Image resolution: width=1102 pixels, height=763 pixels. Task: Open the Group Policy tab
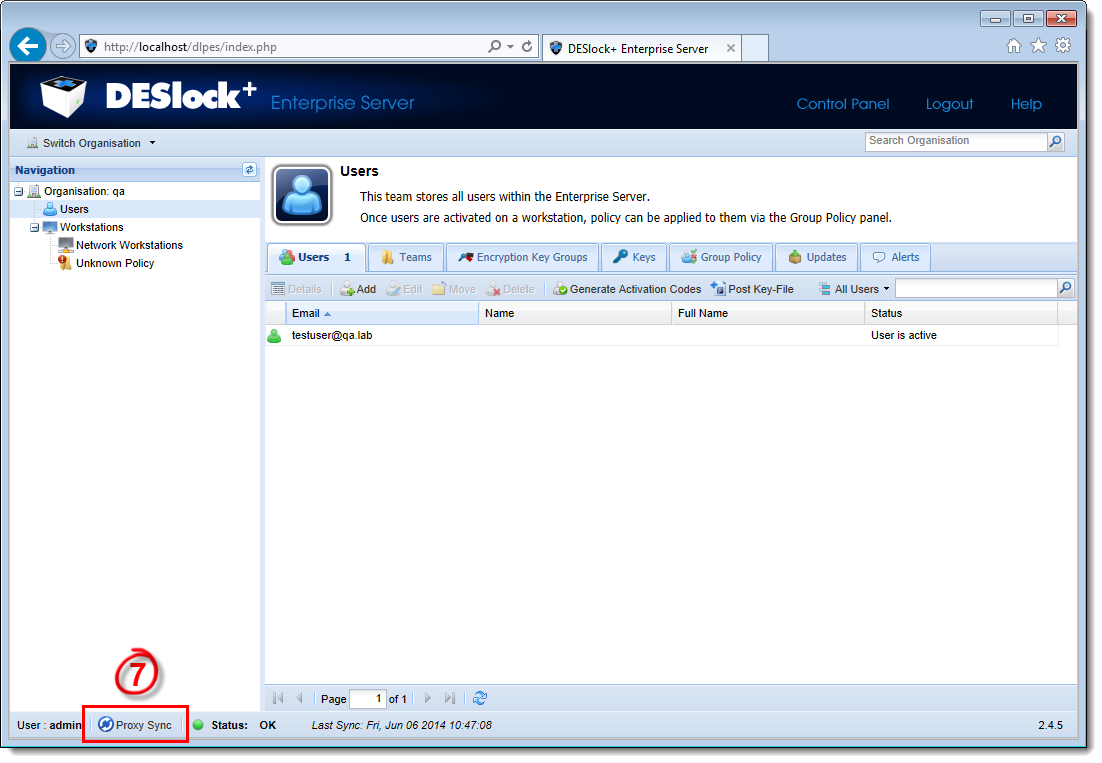pos(721,257)
